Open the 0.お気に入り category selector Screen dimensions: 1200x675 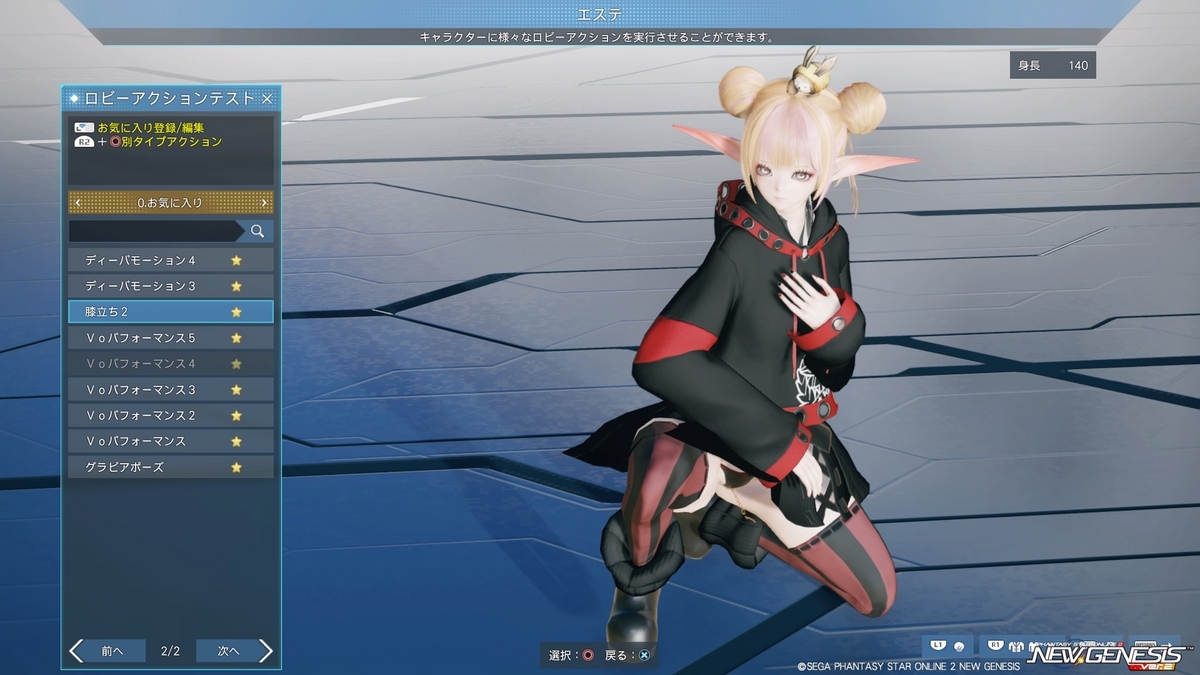click(x=171, y=203)
